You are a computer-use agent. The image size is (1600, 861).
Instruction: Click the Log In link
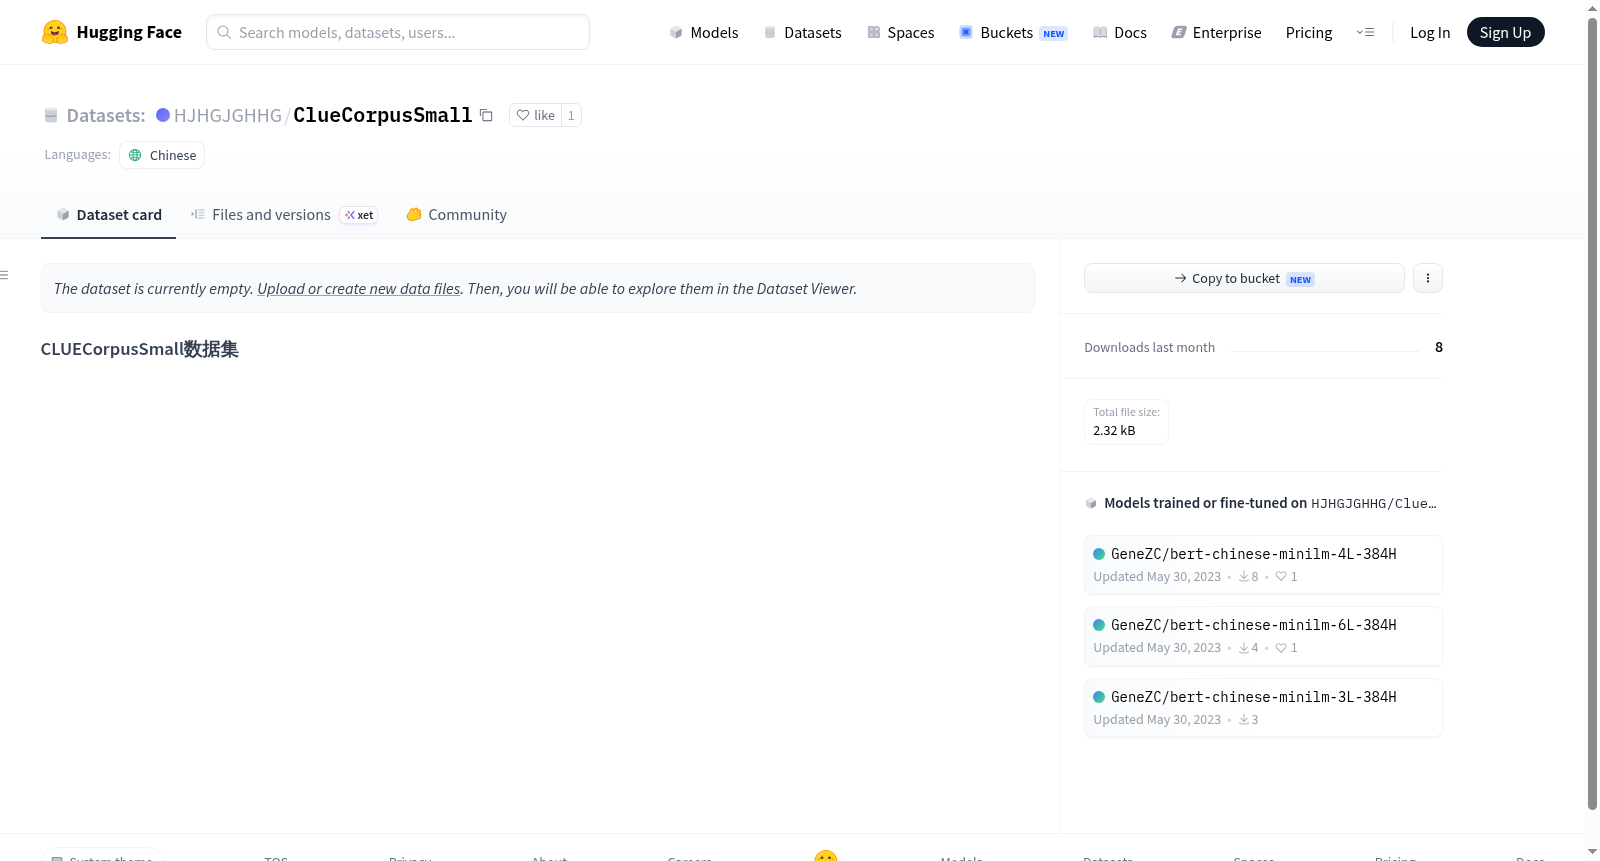click(1430, 32)
